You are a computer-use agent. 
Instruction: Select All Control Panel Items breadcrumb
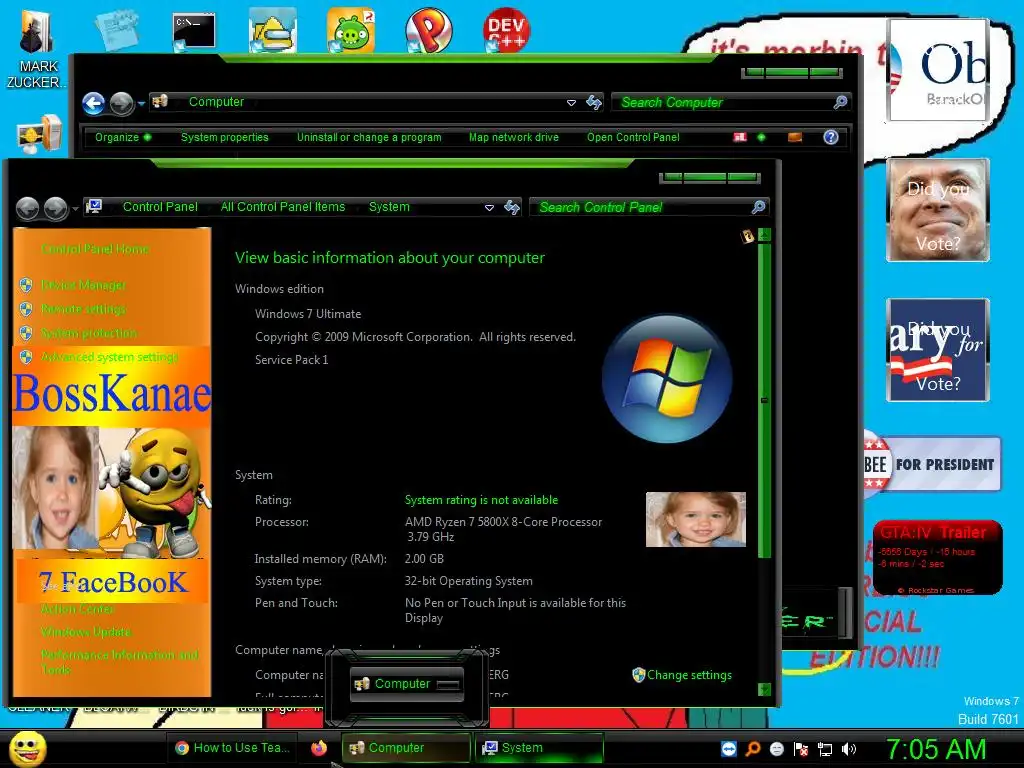pyautogui.click(x=283, y=207)
